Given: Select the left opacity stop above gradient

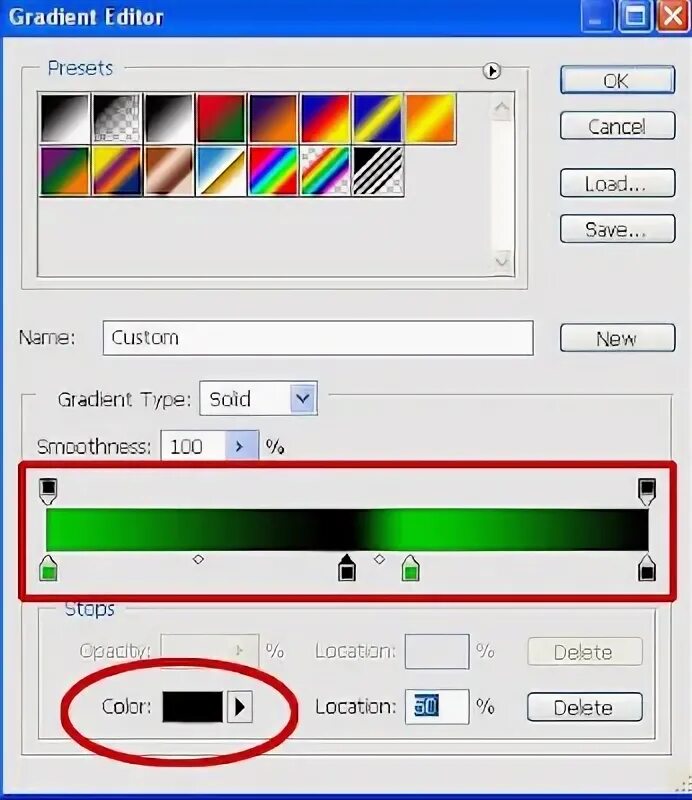Looking at the screenshot, I should point(48,491).
